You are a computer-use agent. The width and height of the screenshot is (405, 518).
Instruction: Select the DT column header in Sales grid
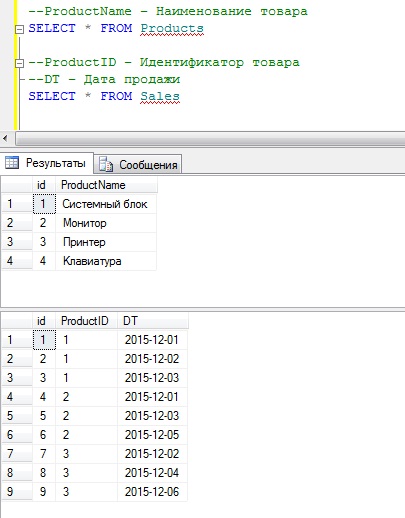[153, 321]
